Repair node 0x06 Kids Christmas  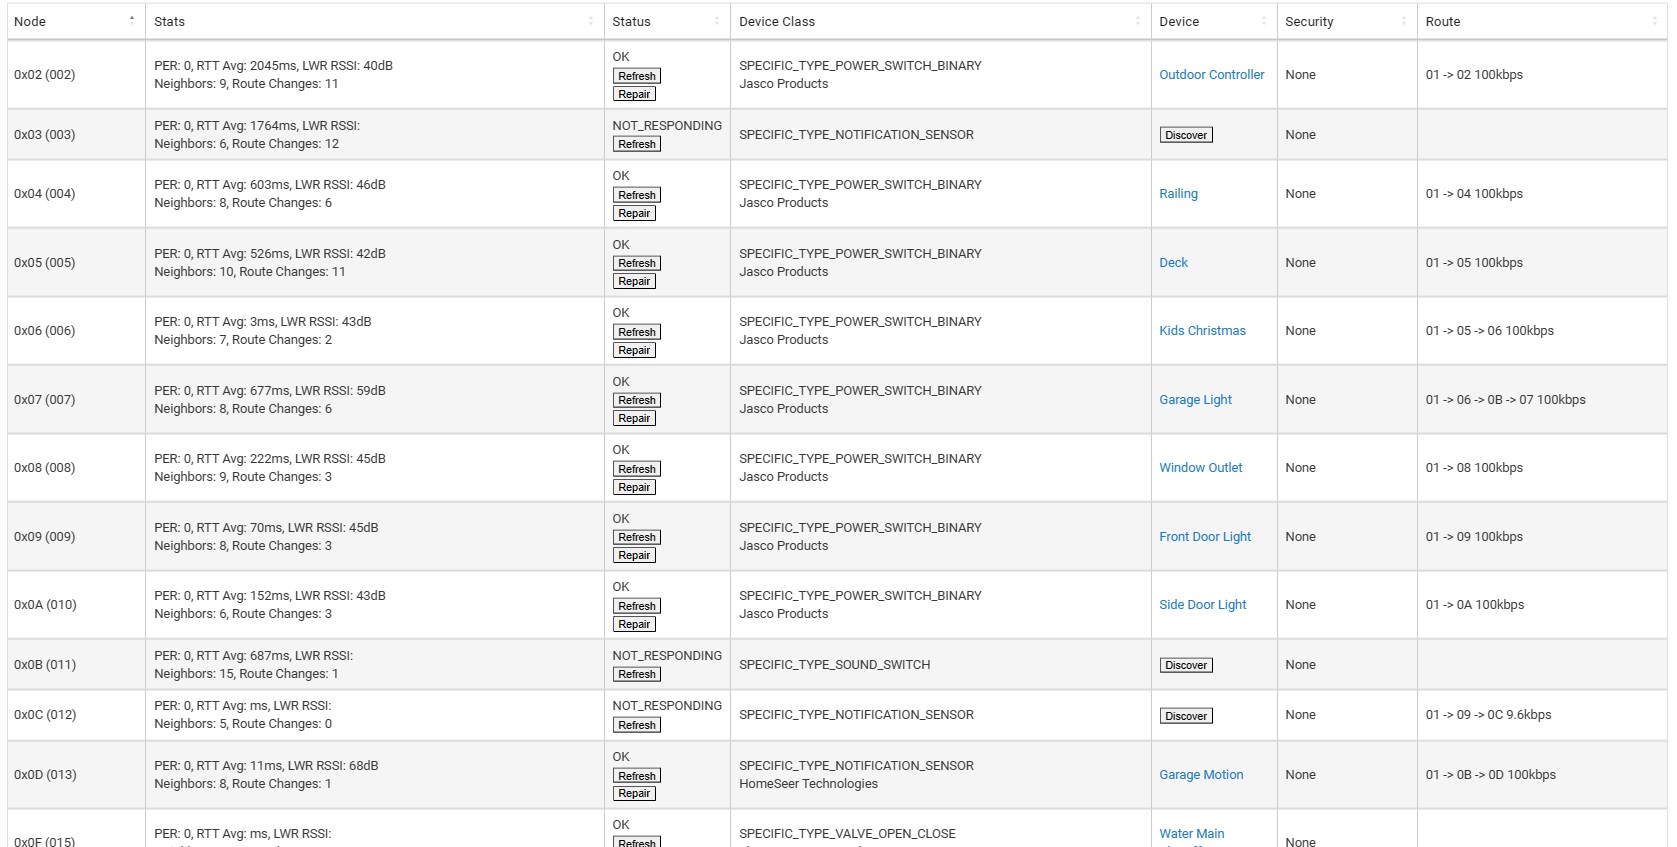pos(634,350)
